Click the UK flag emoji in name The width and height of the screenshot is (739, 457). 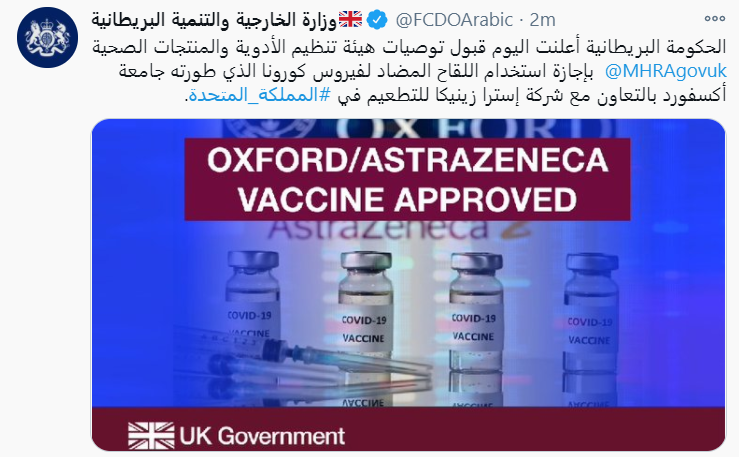[x=351, y=19]
